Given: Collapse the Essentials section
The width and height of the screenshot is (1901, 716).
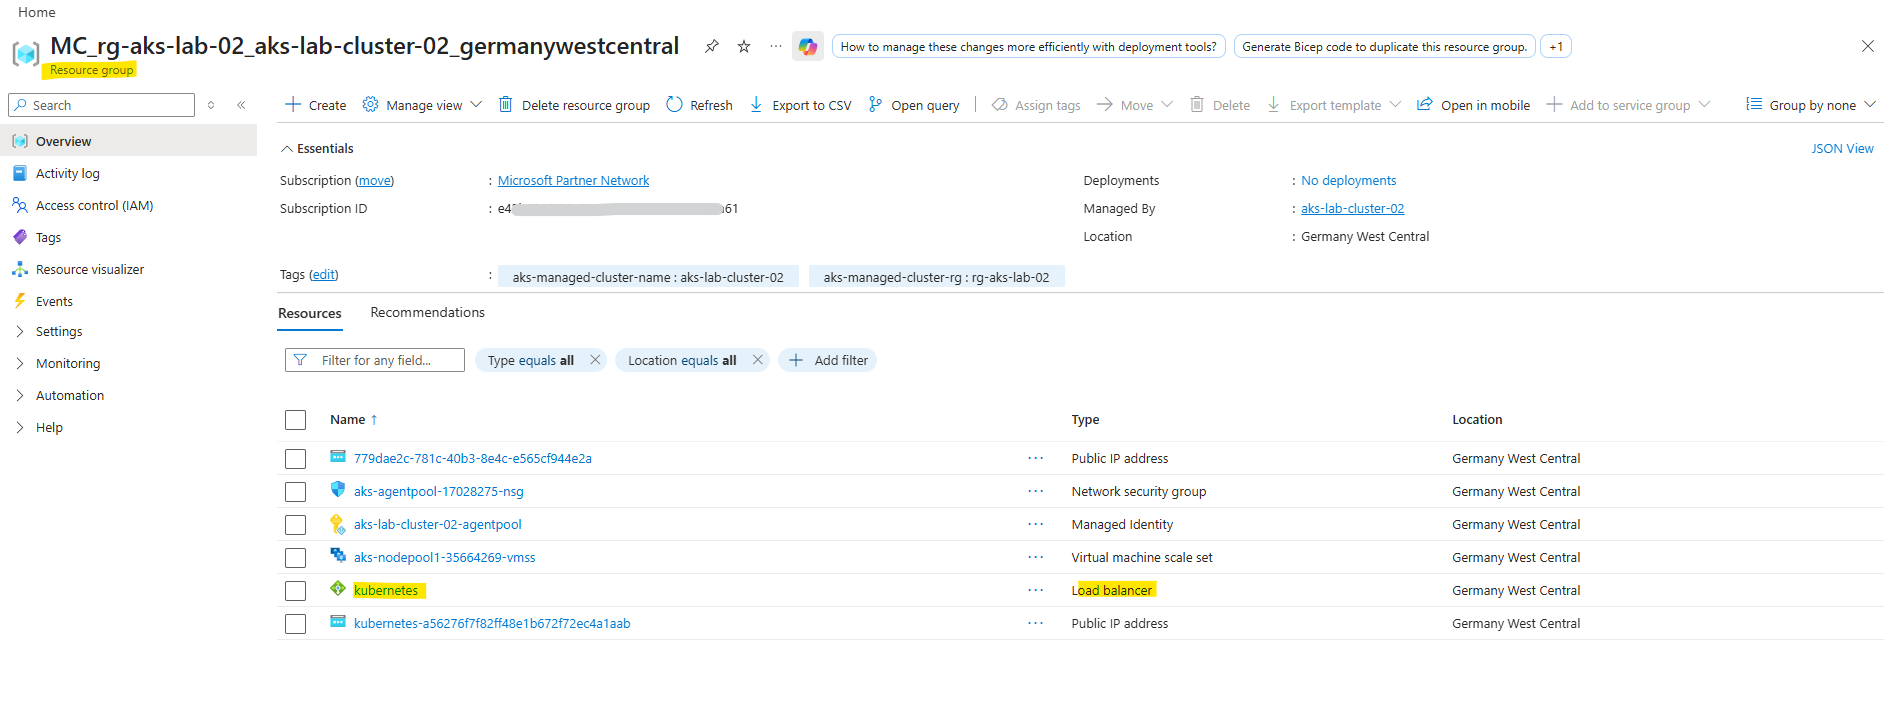Looking at the screenshot, I should tap(287, 149).
